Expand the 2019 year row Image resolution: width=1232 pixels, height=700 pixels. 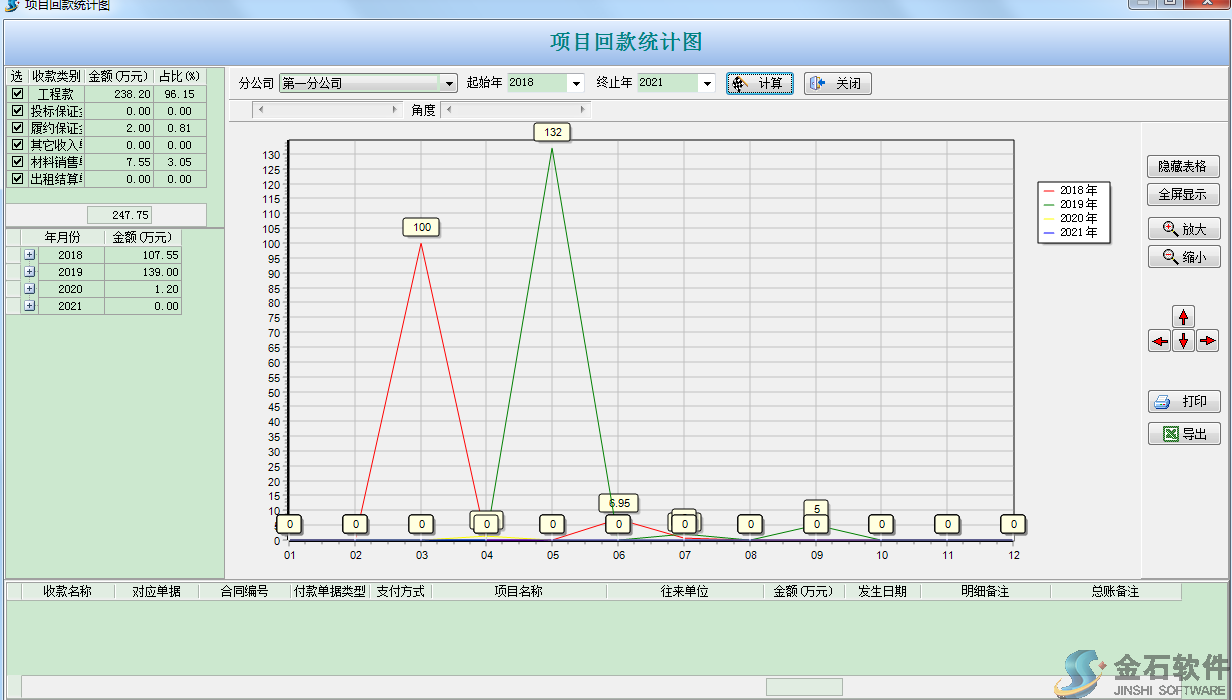[29, 272]
